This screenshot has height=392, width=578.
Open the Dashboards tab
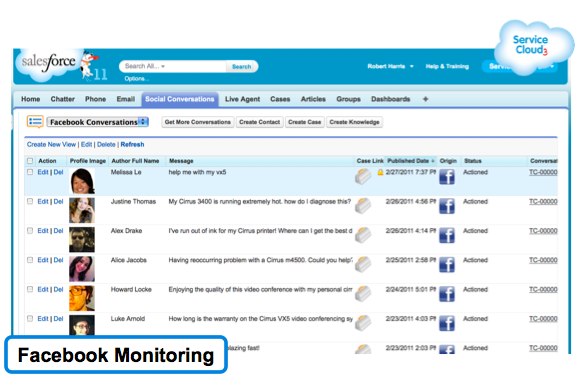click(x=391, y=99)
